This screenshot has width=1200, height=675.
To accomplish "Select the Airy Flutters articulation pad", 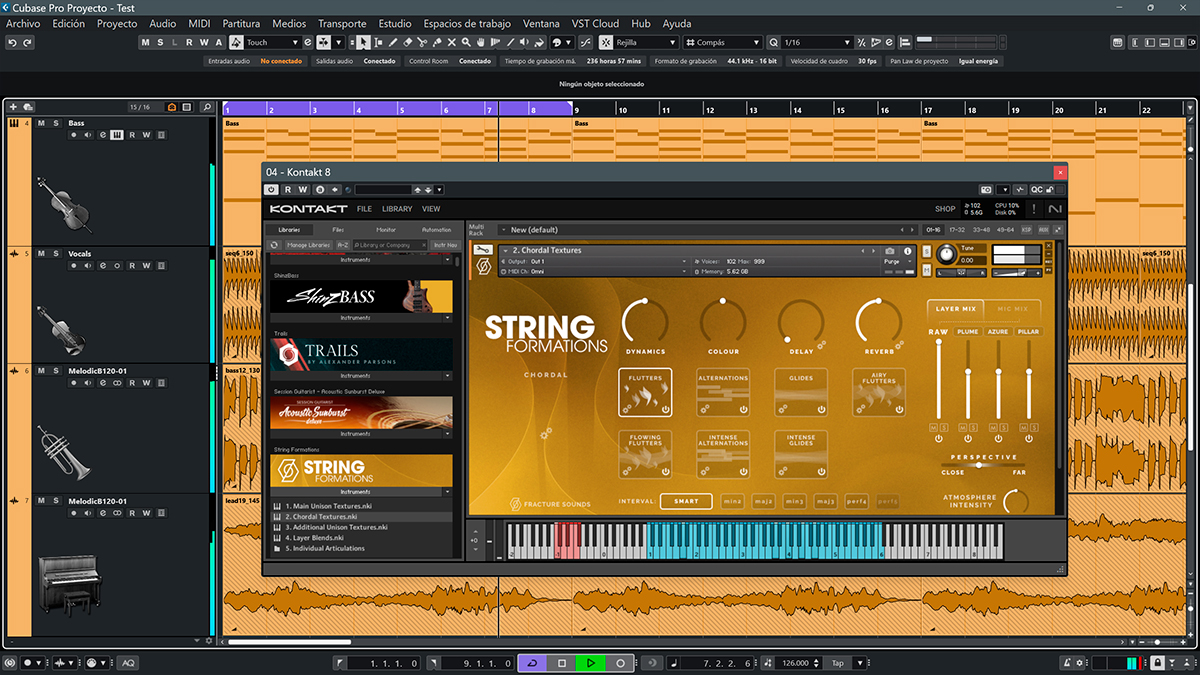I will 879,392.
